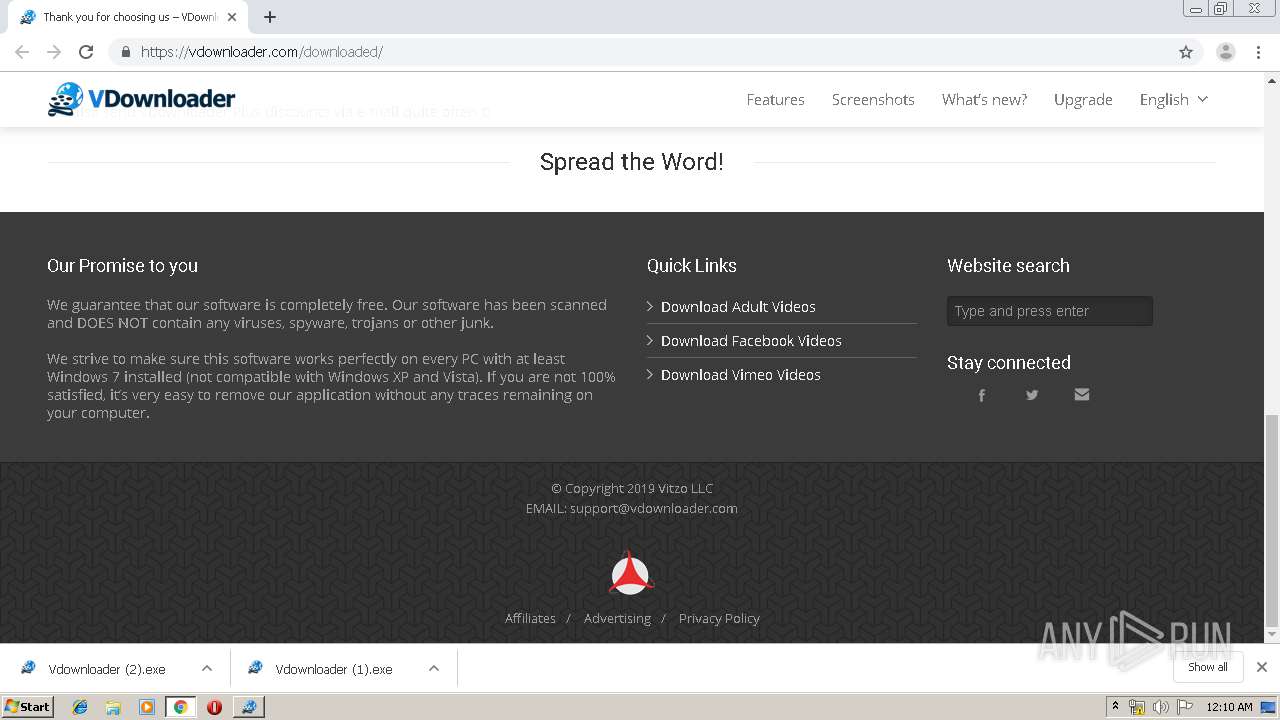1280x720 pixels.
Task: Open Chrome profile avatar menu
Action: [x=1226, y=52]
